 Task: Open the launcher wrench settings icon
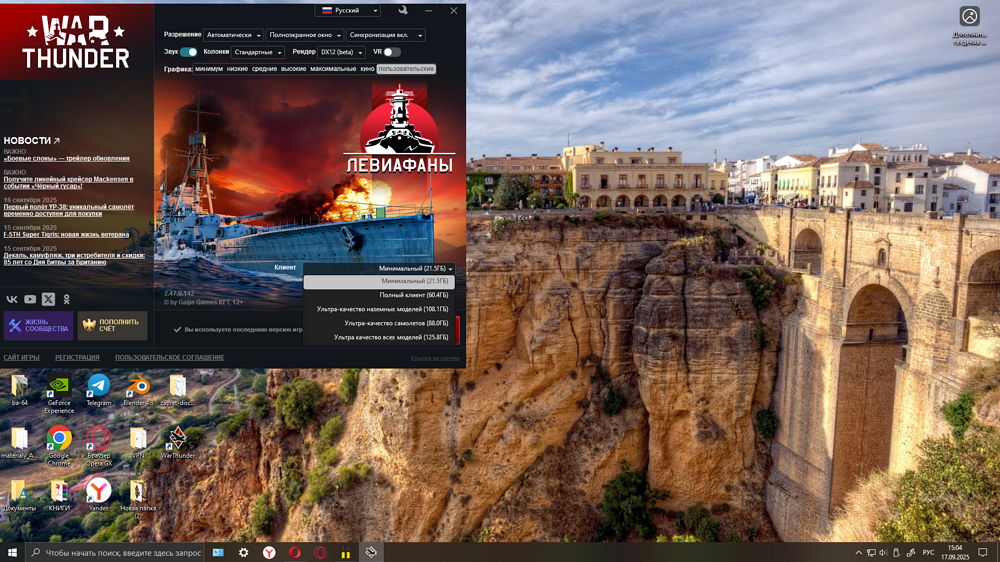coord(402,10)
